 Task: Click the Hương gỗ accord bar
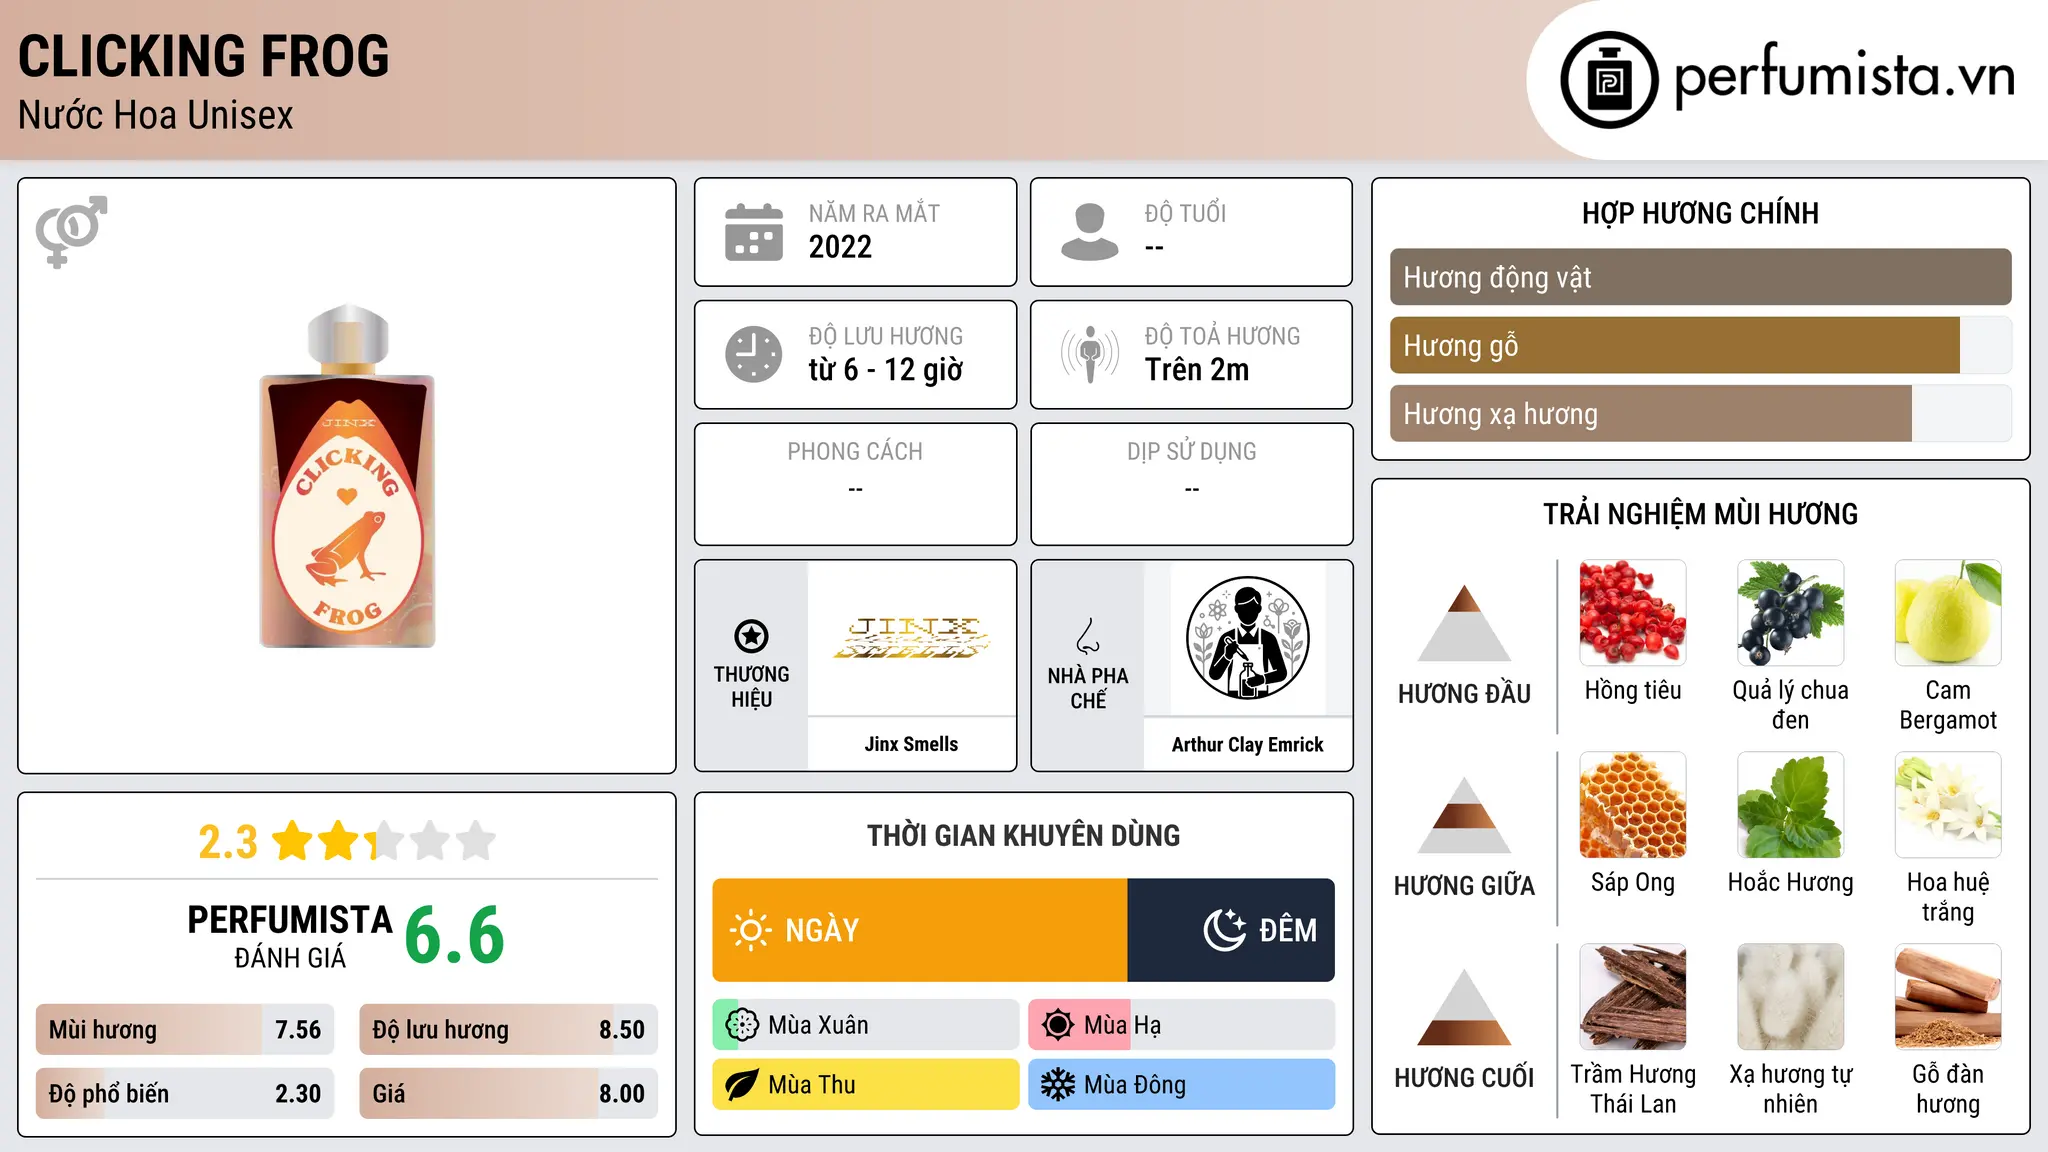1700,345
